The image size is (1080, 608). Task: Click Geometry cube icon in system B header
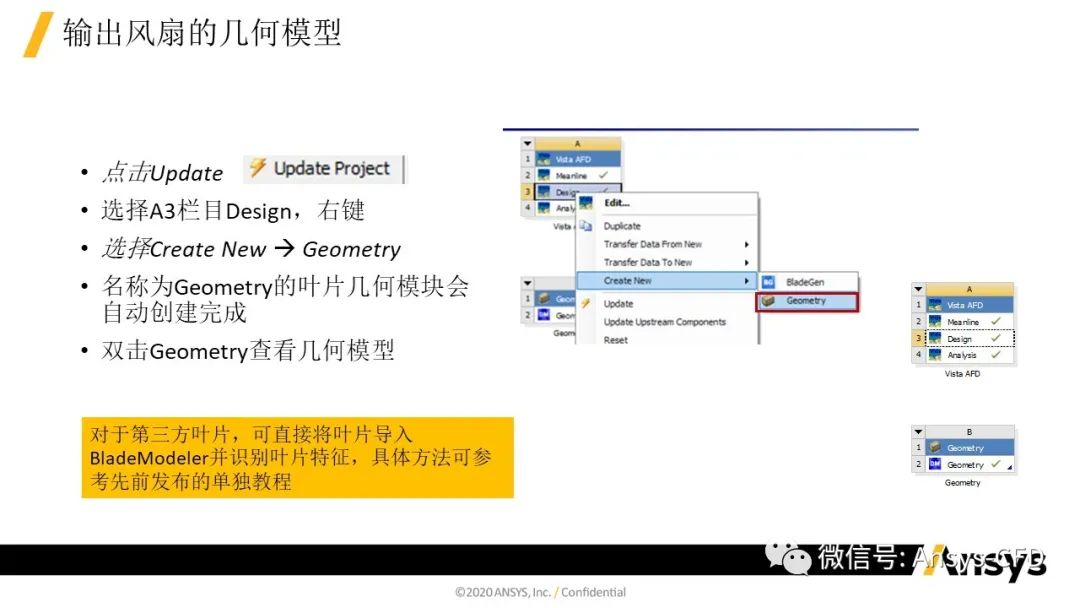coord(935,448)
